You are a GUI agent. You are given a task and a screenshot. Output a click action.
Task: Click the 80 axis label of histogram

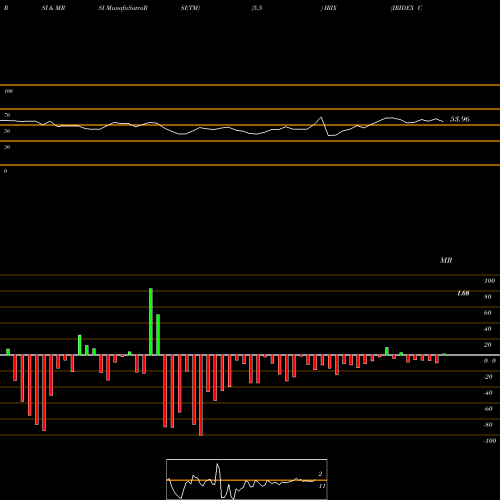coord(488,297)
